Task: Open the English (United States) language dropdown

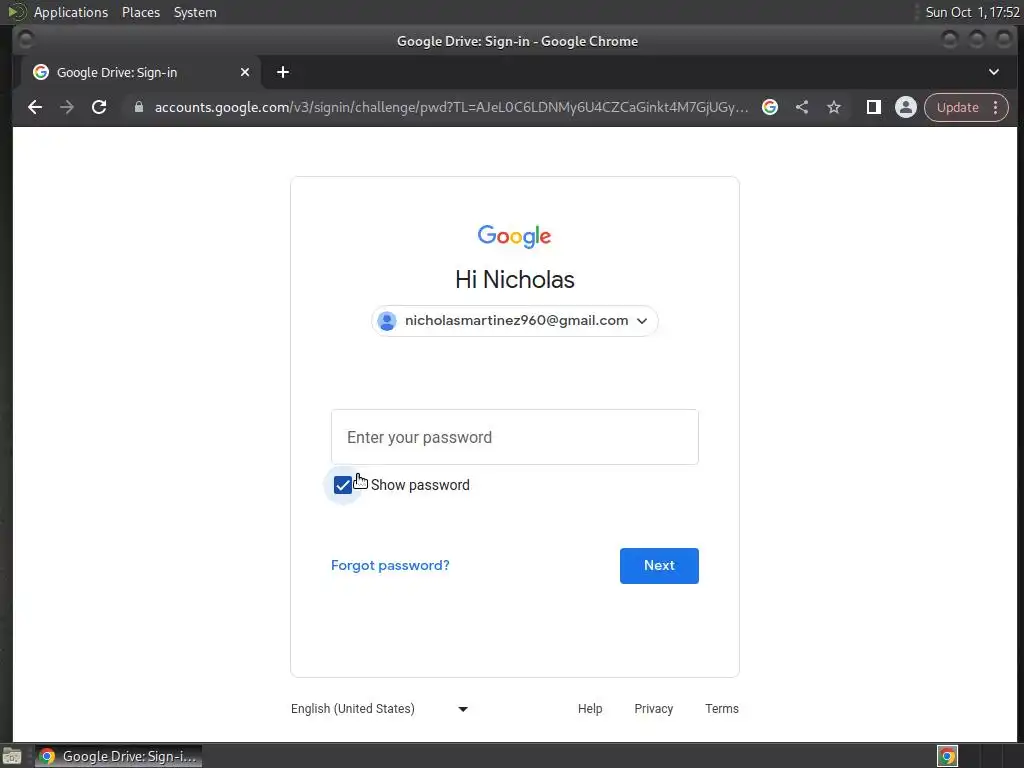Action: pyautogui.click(x=379, y=709)
